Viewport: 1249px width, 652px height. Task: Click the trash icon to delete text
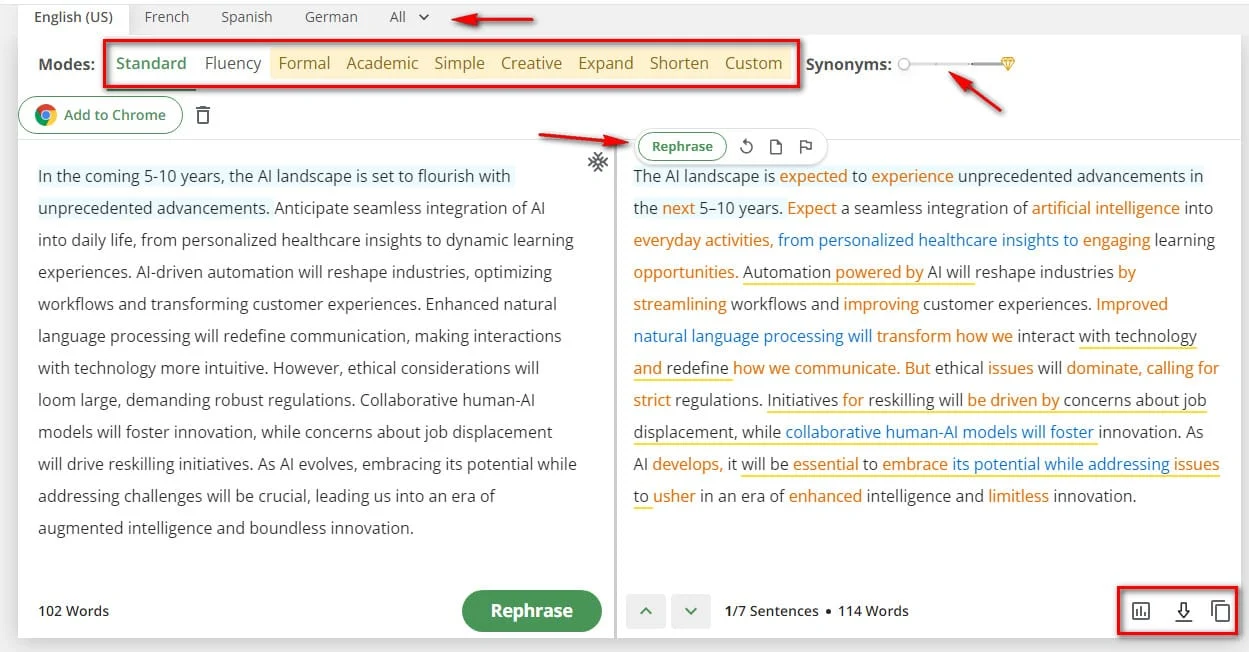(x=203, y=115)
